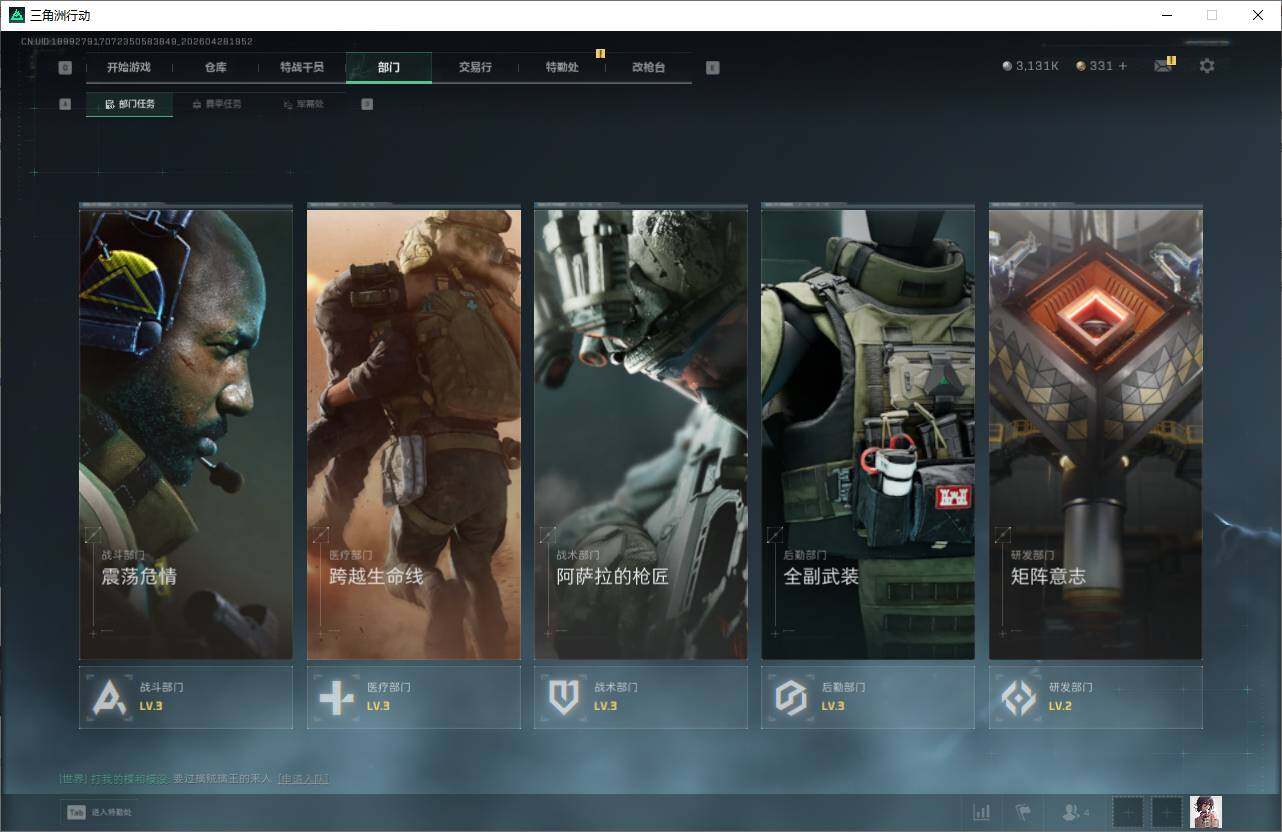
Task: Click the 战斗部门 emblem icon
Action: 109,697
